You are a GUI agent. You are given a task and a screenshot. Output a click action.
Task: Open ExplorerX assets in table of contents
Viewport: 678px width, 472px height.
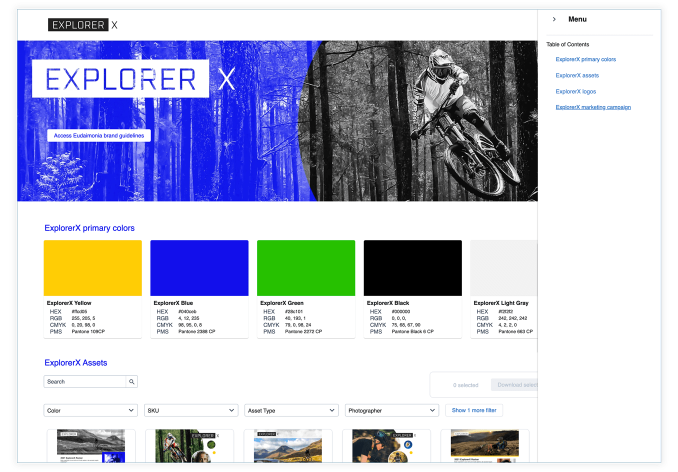click(x=577, y=75)
